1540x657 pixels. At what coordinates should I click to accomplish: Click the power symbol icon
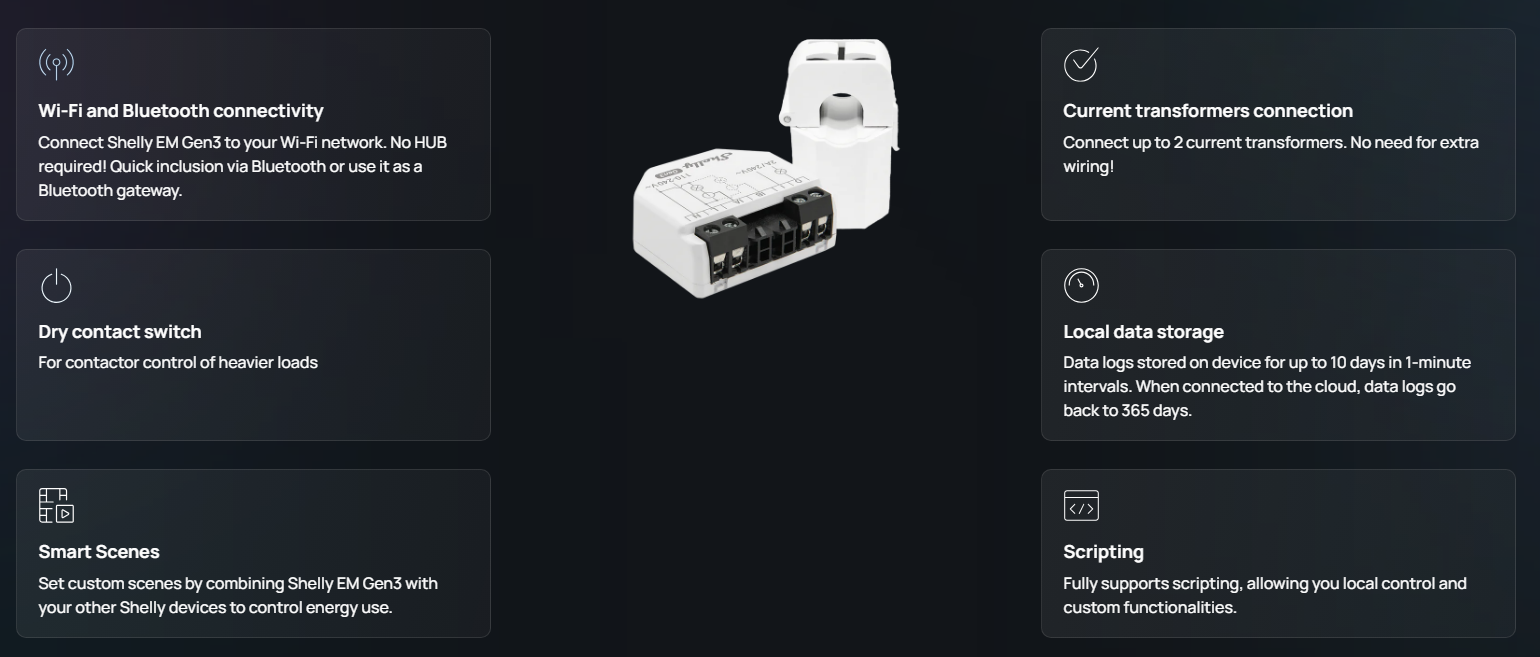(x=56, y=286)
